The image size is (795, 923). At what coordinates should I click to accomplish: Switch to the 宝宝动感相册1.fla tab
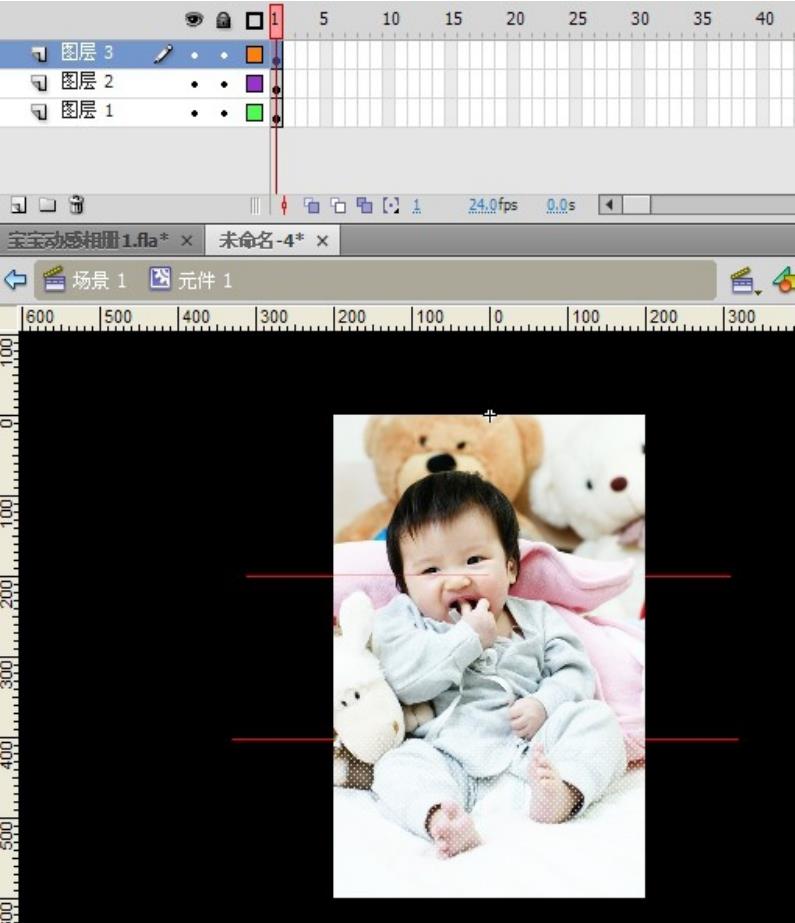pyautogui.click(x=88, y=241)
